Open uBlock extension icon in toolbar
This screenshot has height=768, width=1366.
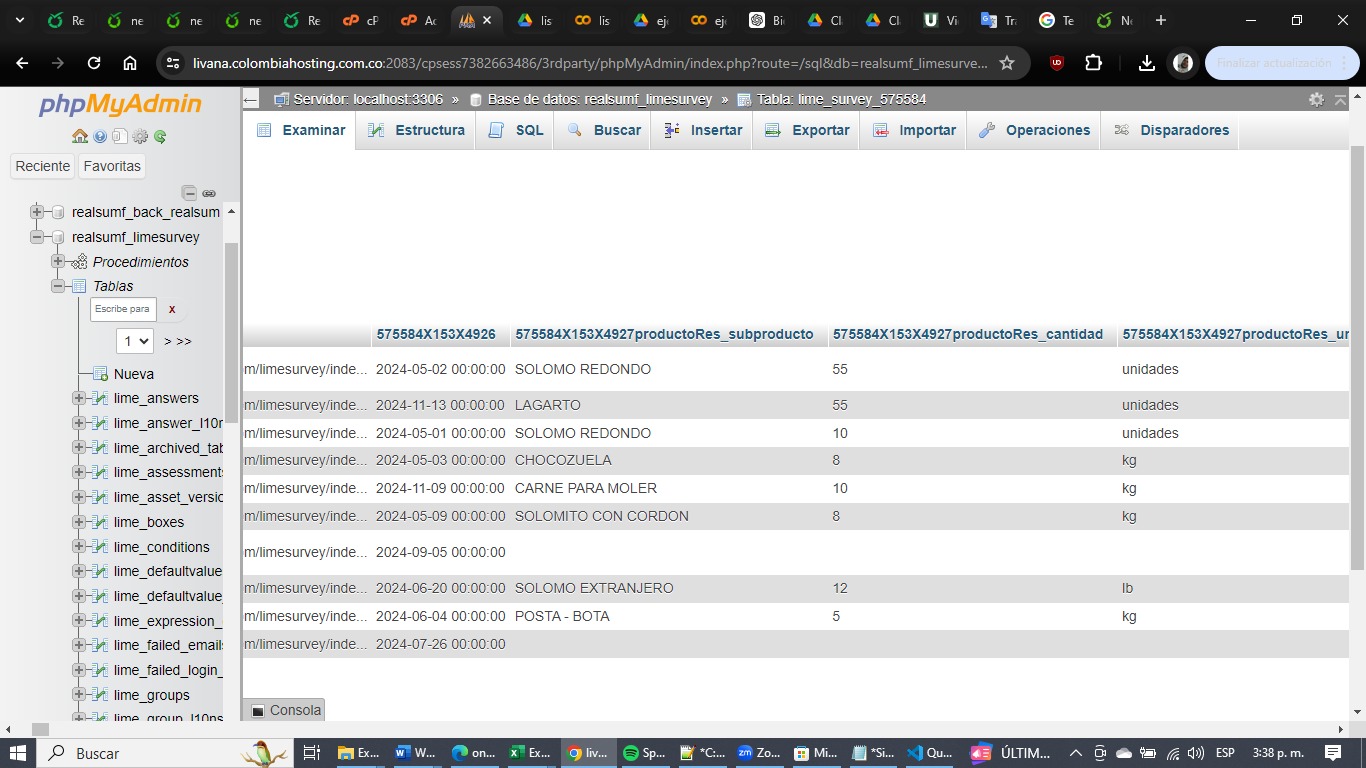coord(1057,63)
